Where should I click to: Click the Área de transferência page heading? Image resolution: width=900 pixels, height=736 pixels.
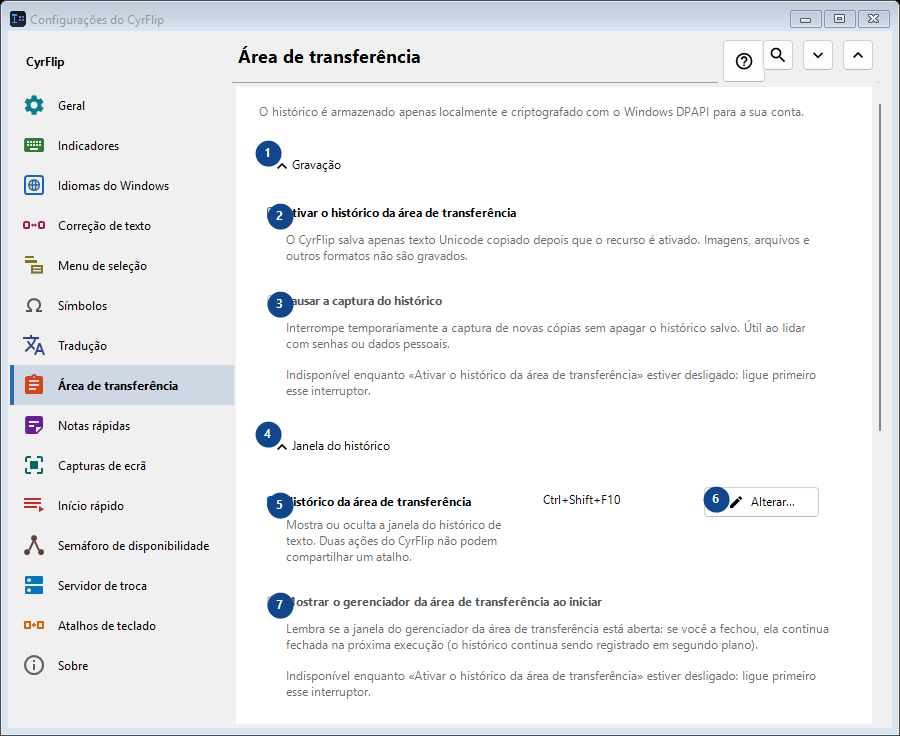(329, 57)
